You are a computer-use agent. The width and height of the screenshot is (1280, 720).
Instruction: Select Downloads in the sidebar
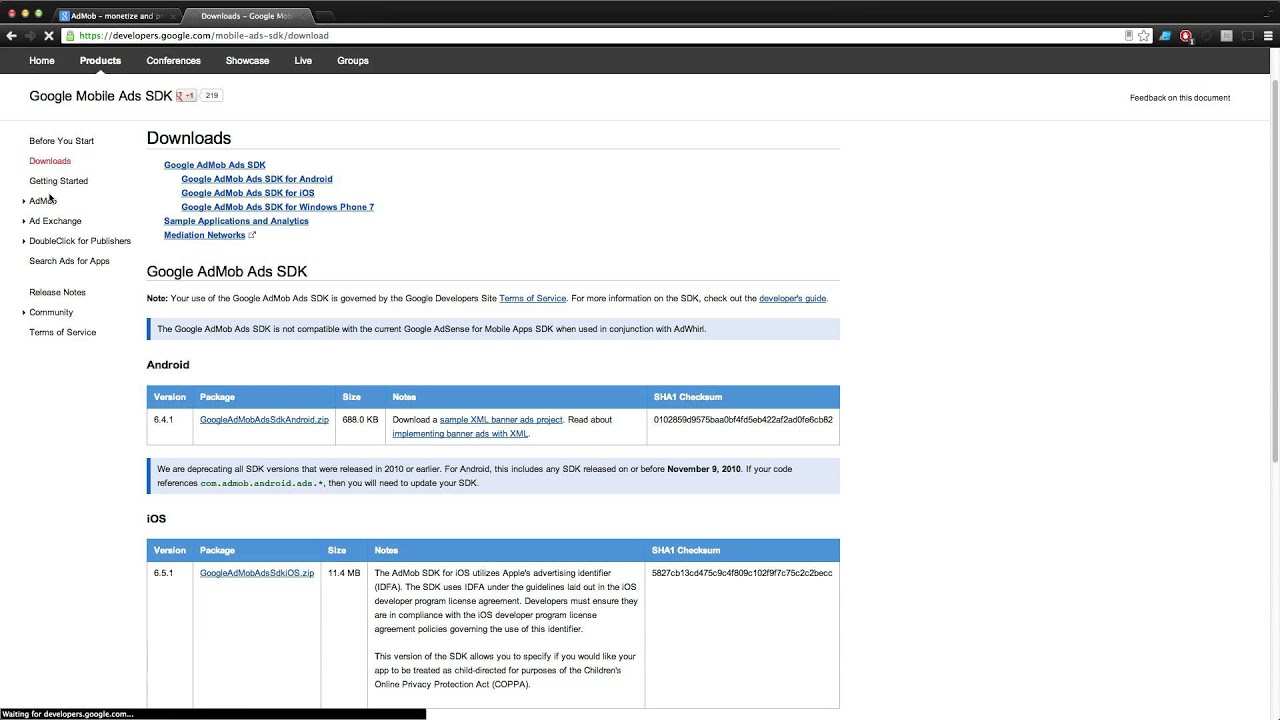point(50,161)
